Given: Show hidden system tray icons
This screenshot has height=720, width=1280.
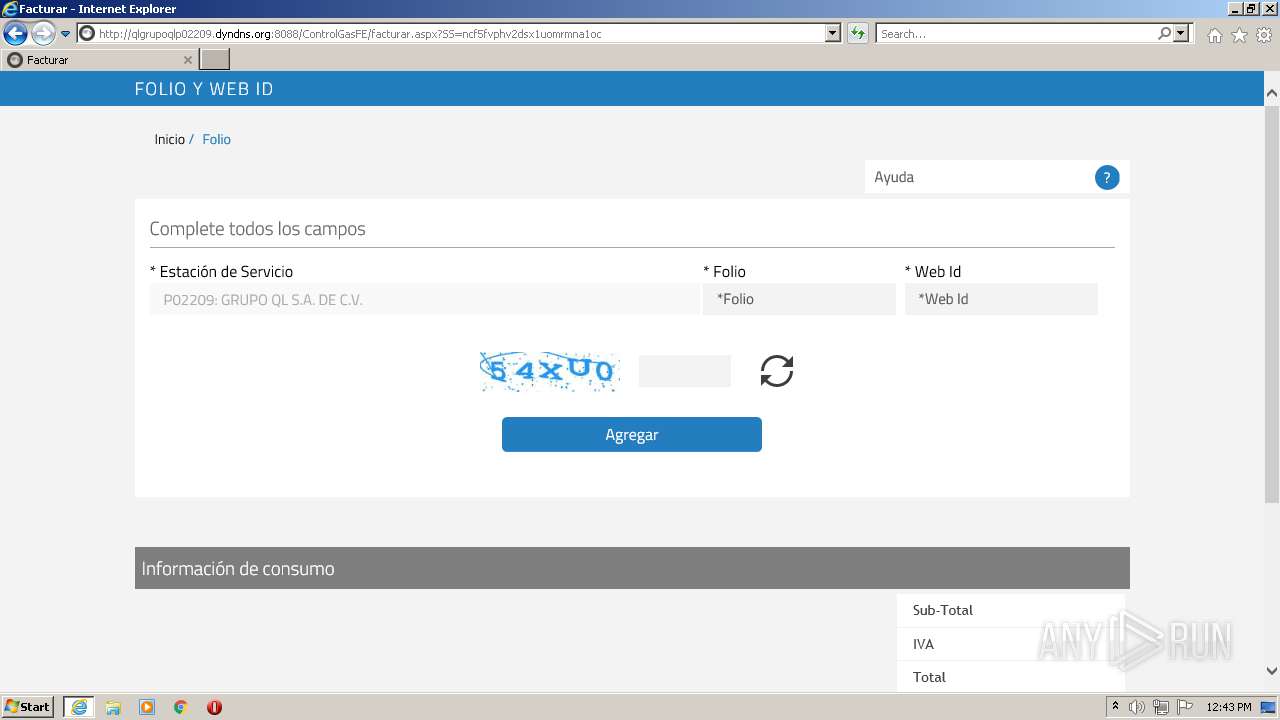Looking at the screenshot, I should tap(1115, 707).
